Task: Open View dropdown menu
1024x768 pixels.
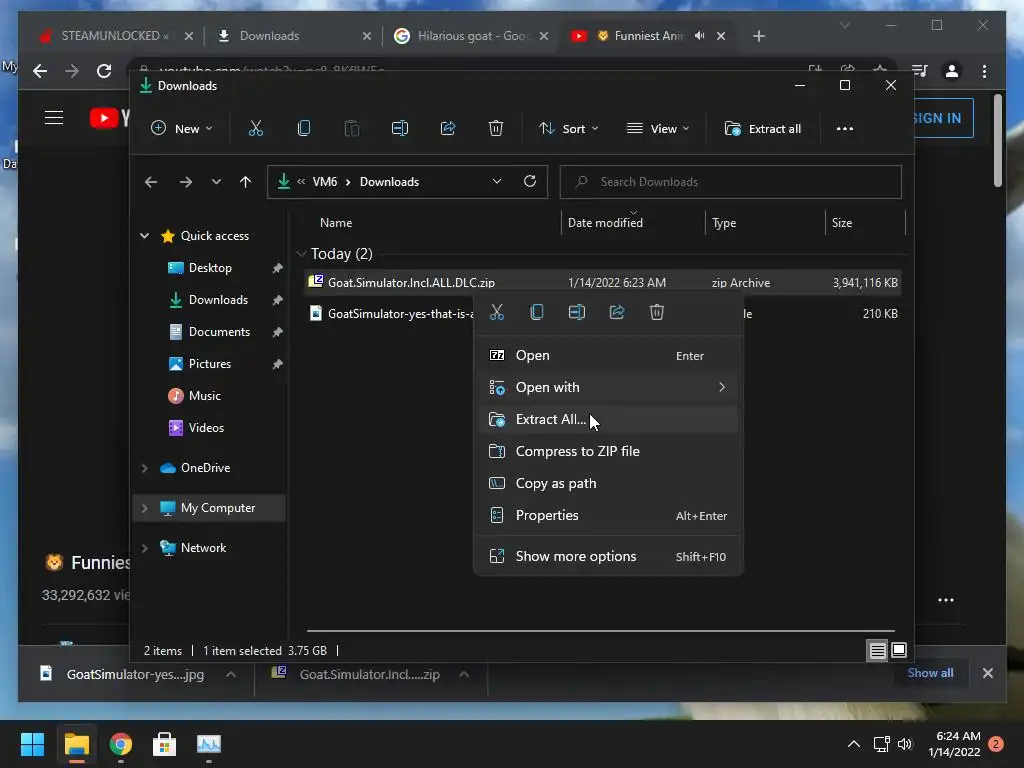Action: (658, 129)
